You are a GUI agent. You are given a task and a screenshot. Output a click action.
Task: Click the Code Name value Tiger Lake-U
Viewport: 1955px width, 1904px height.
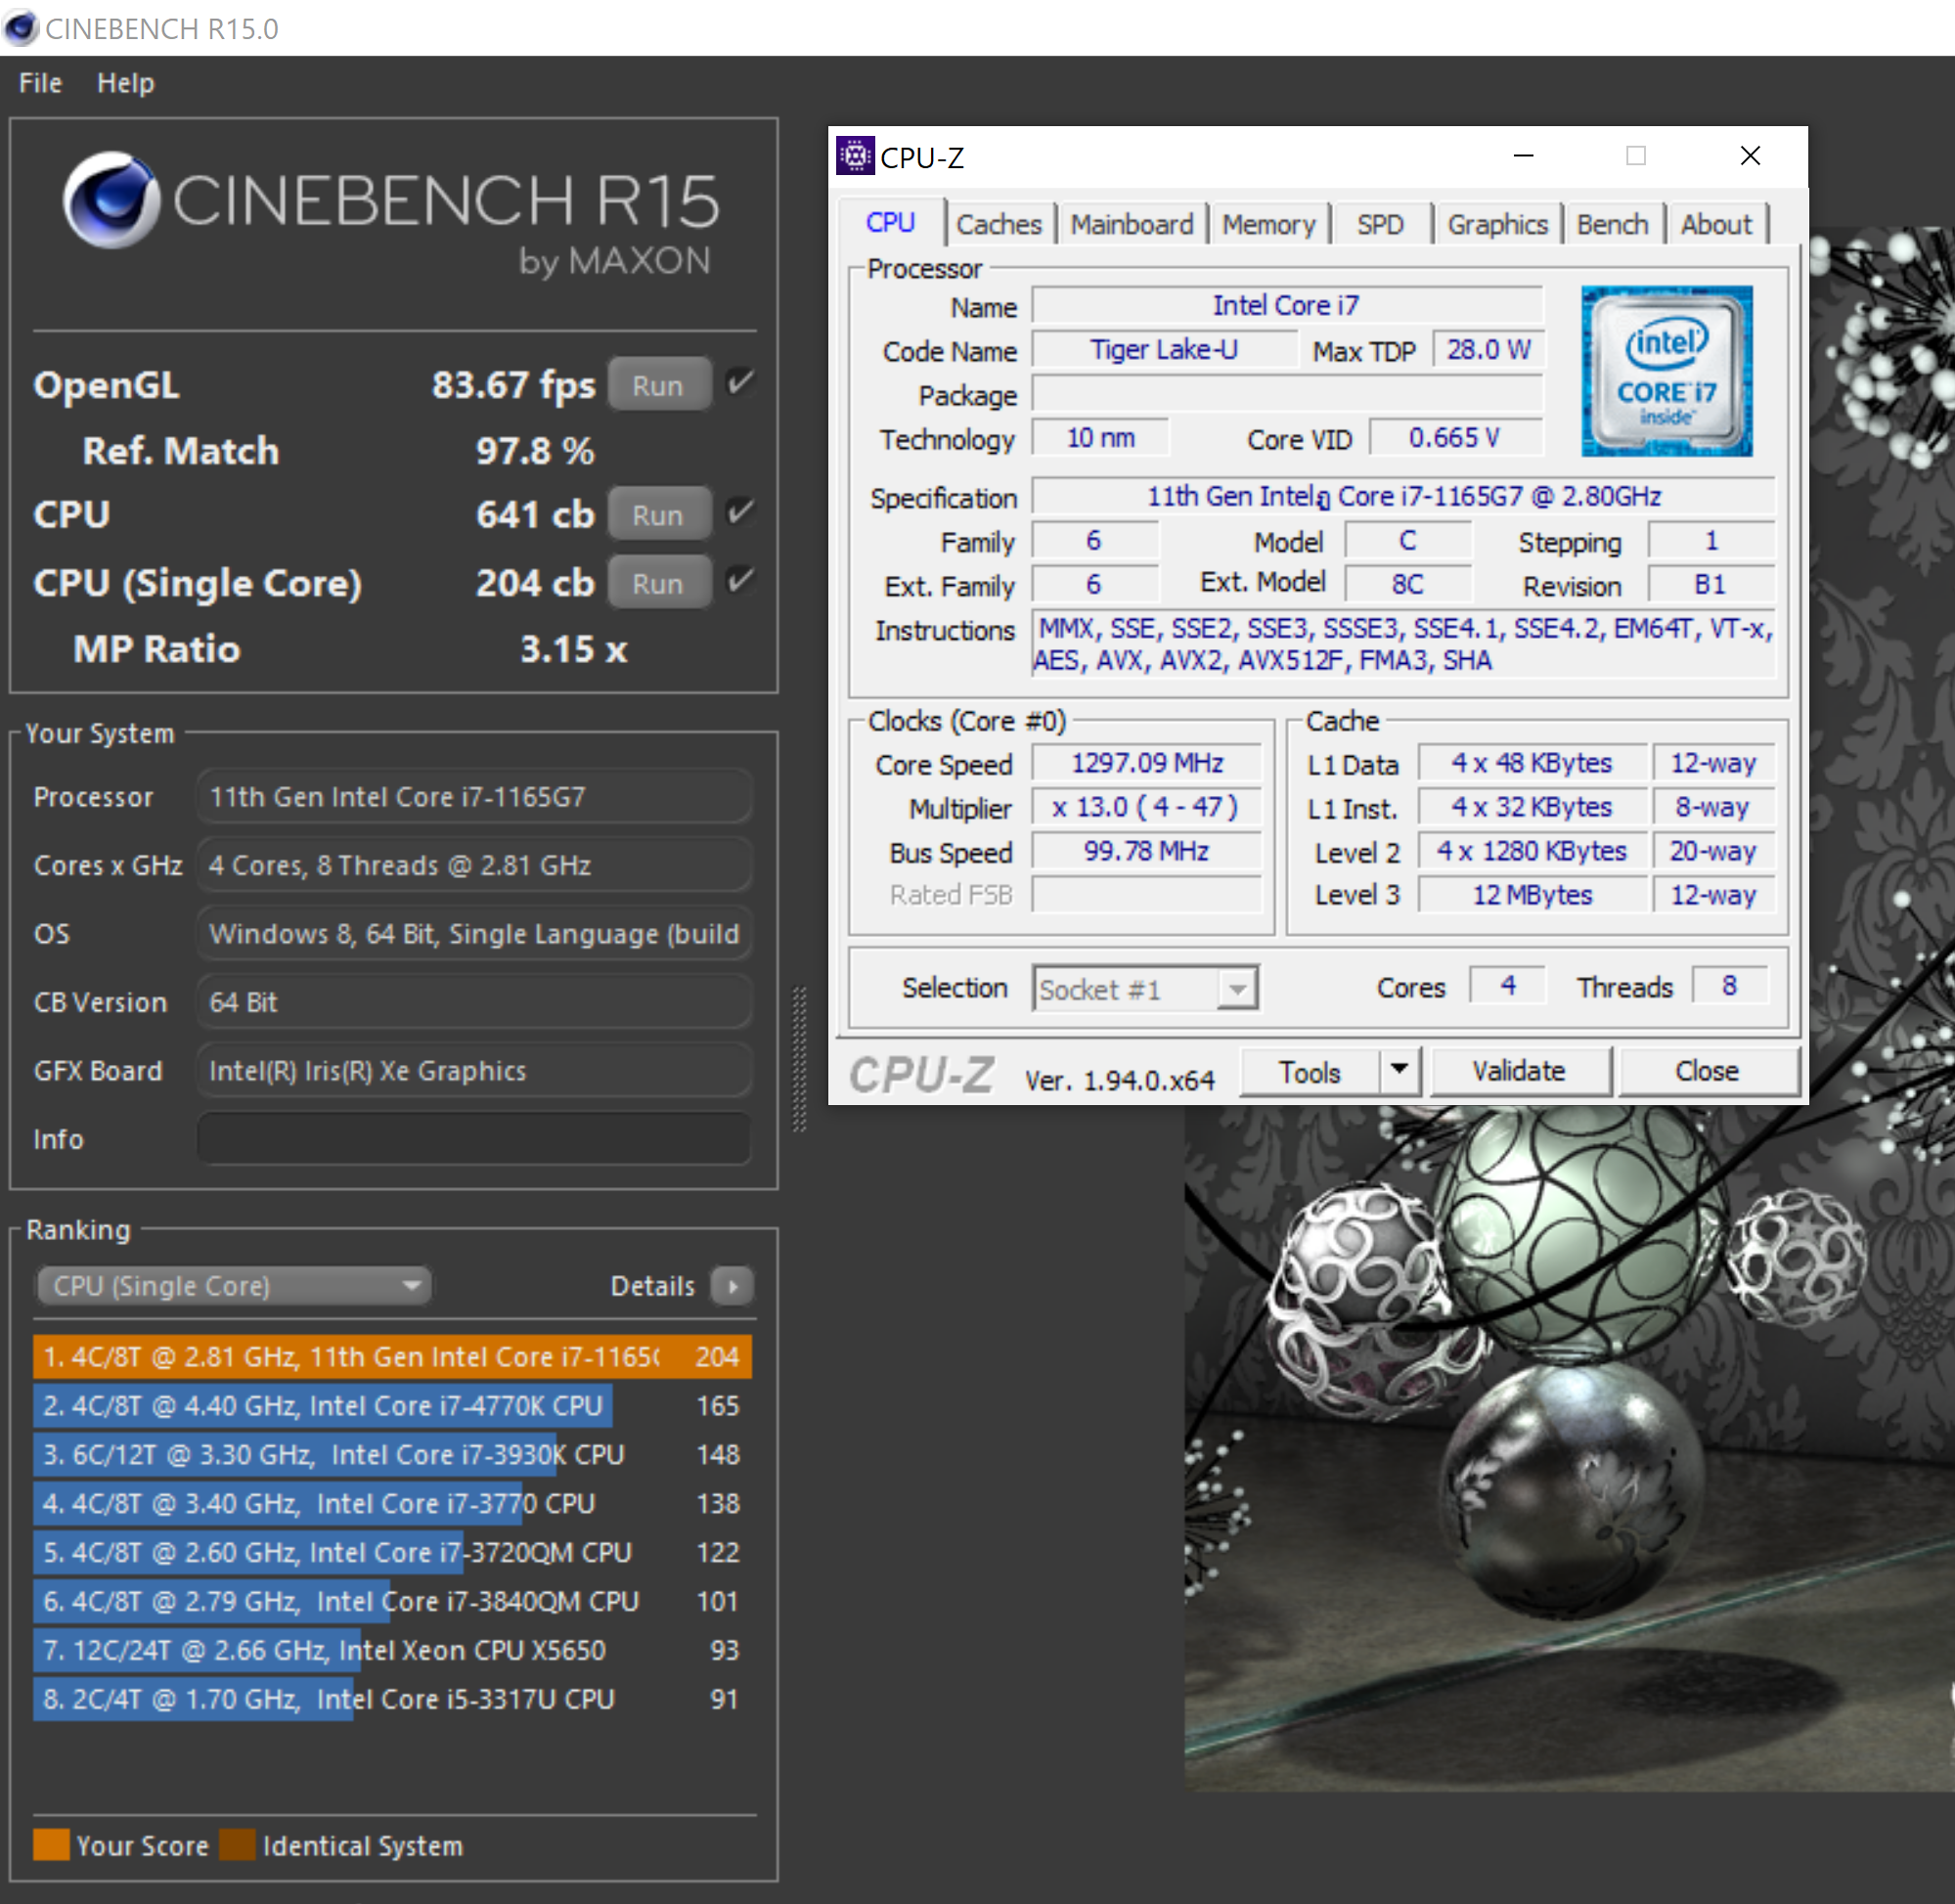pos(1164,350)
